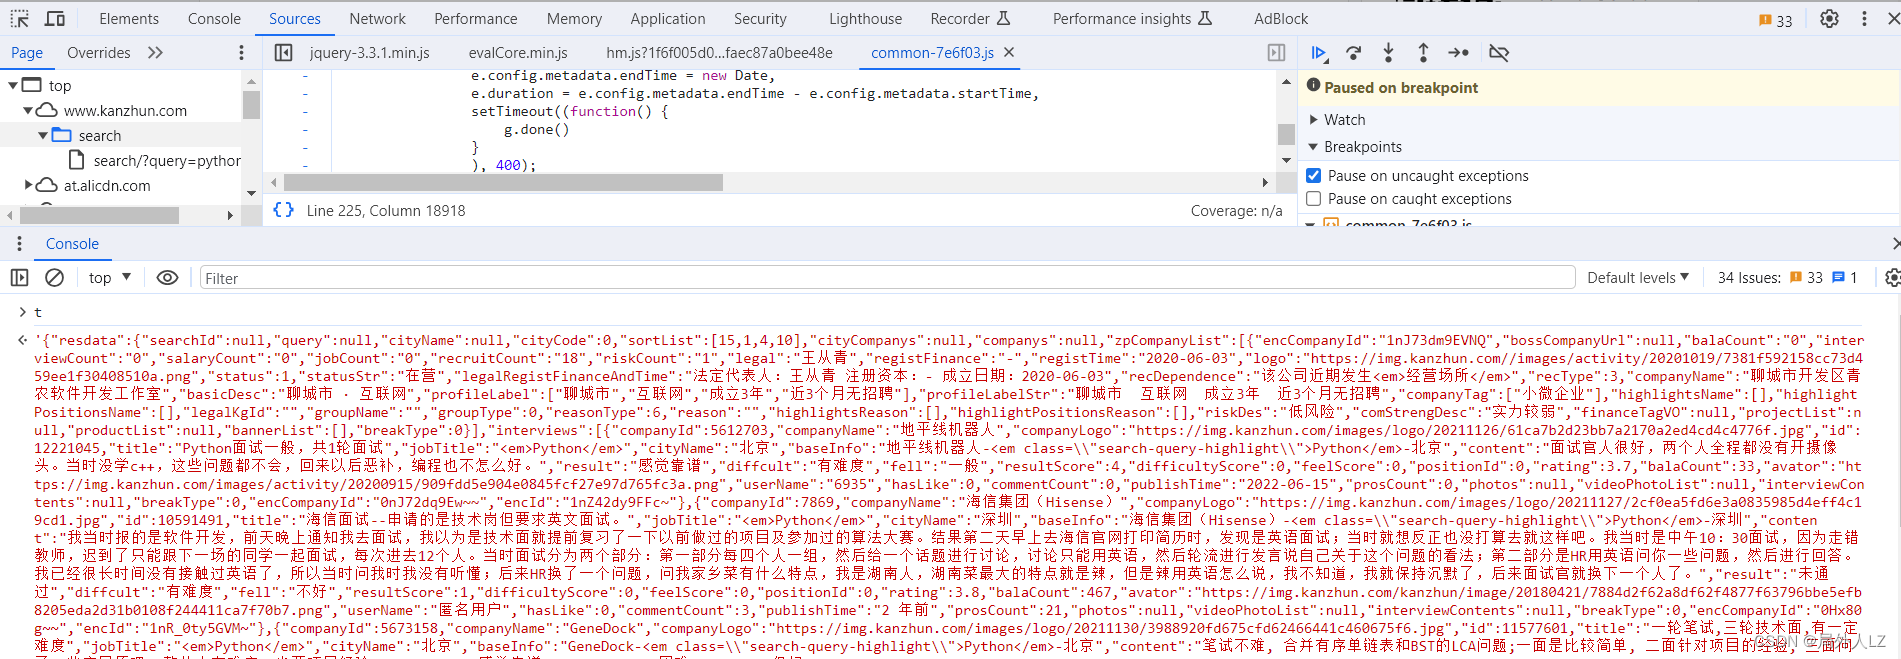Click the 1 info issue badge
This screenshot has width=1901, height=659.
click(1845, 278)
